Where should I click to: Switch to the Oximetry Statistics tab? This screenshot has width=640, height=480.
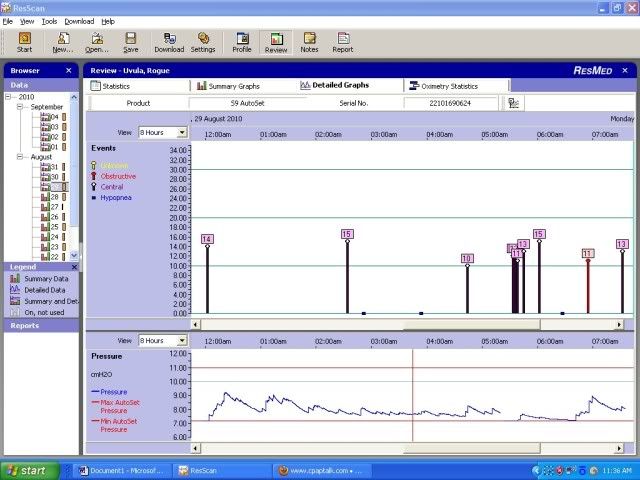tap(448, 86)
